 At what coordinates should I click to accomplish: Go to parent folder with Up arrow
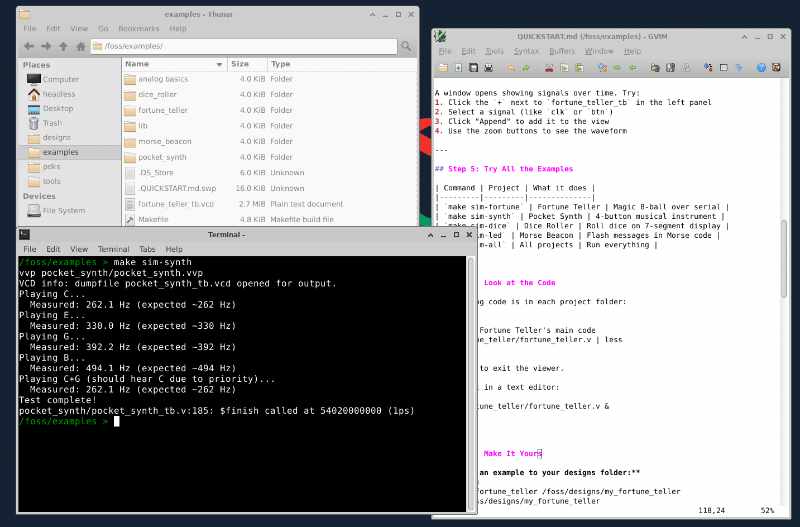(64, 46)
